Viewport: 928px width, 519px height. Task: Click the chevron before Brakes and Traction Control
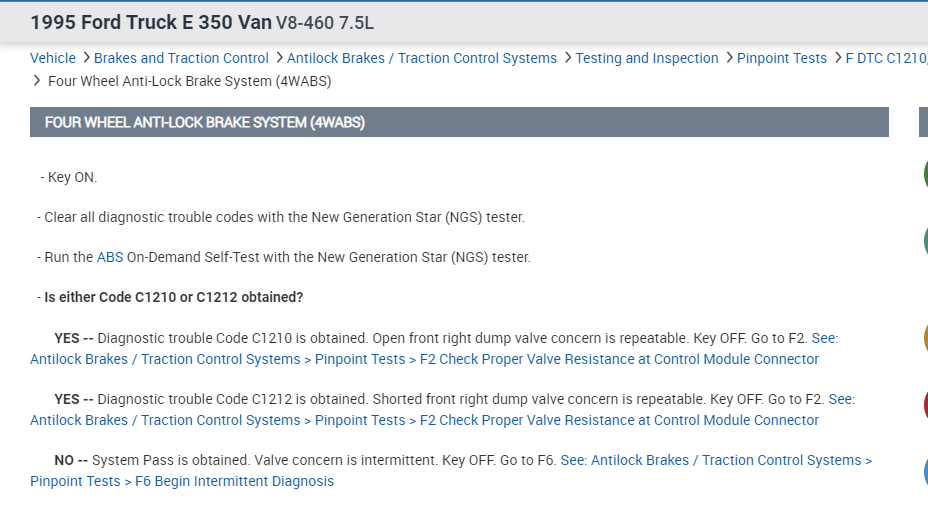pos(86,58)
